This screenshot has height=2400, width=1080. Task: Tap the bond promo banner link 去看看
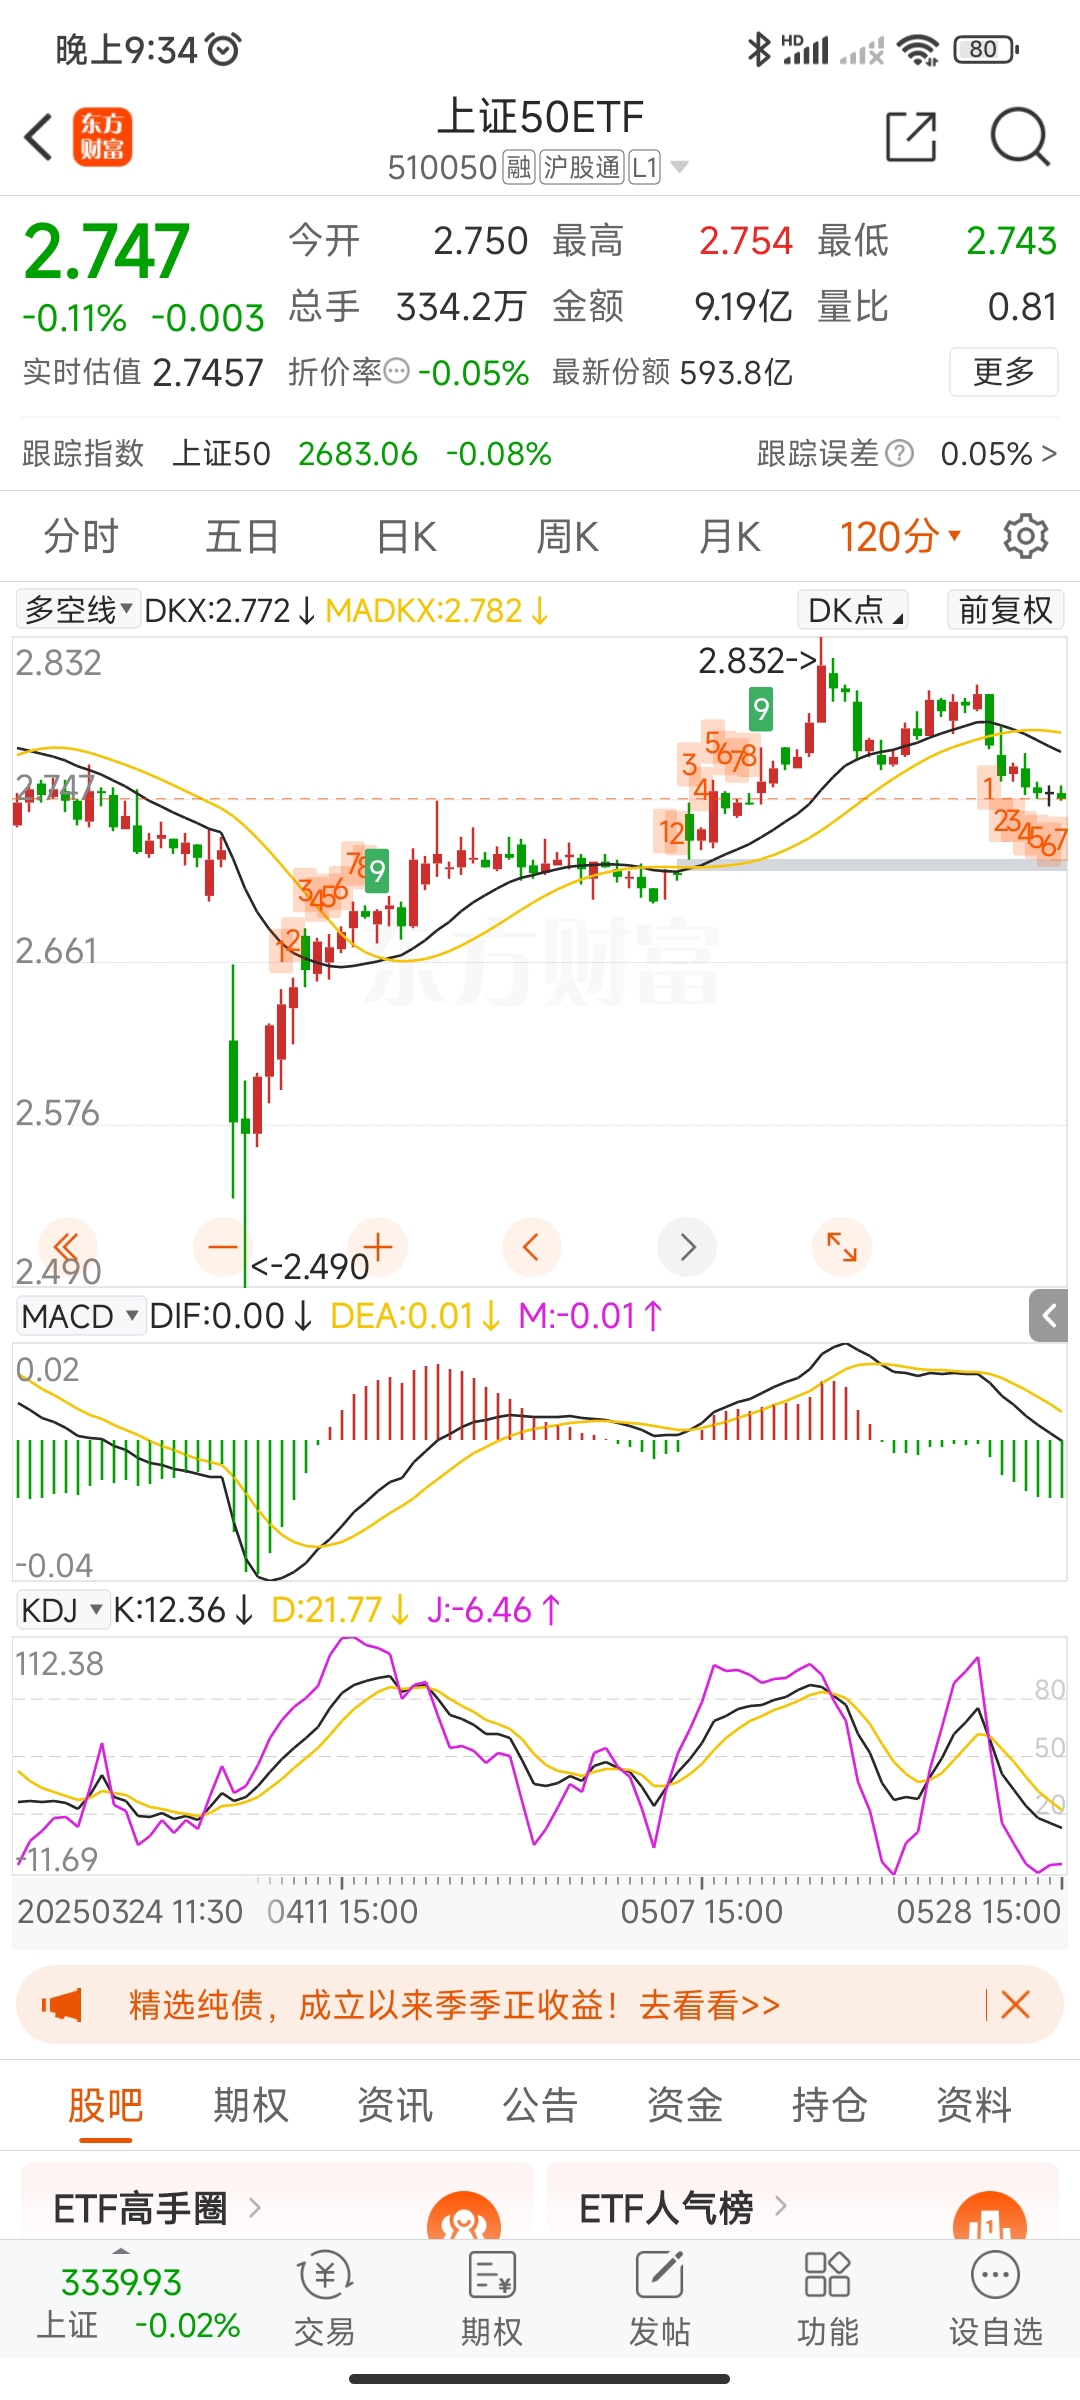pyautogui.click(x=709, y=2005)
